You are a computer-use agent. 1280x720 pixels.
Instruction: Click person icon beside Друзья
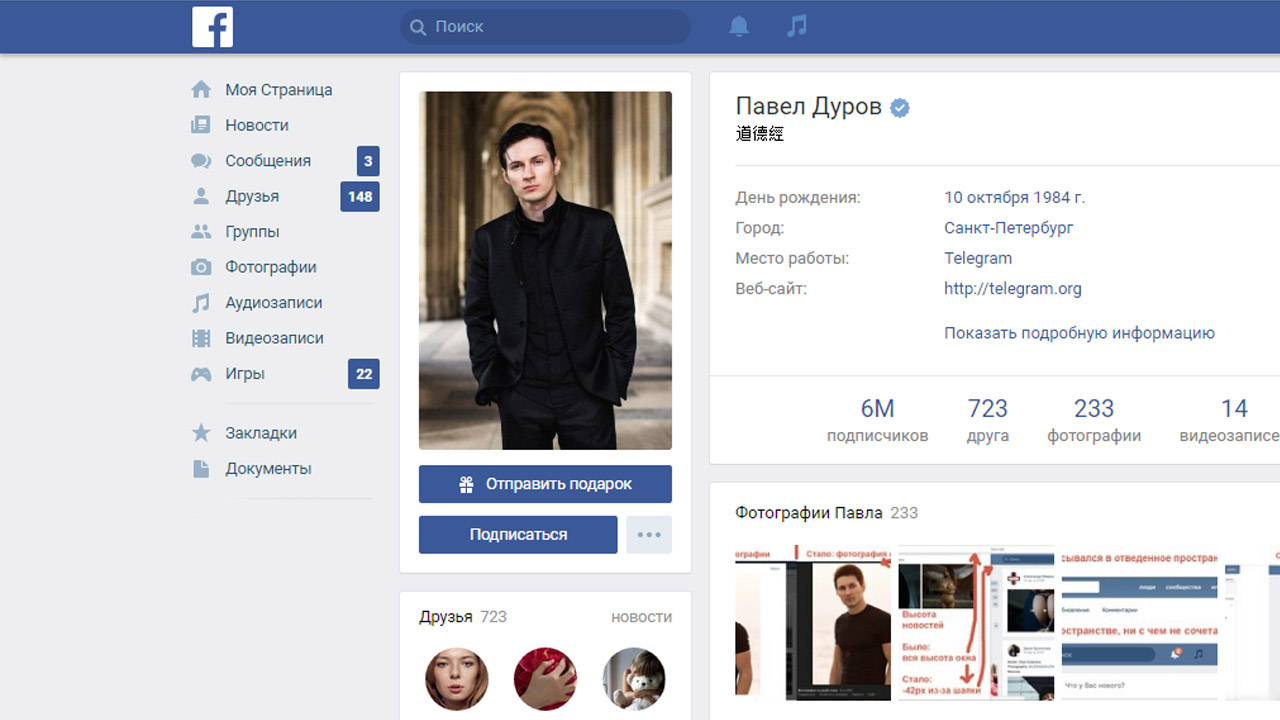coord(201,196)
